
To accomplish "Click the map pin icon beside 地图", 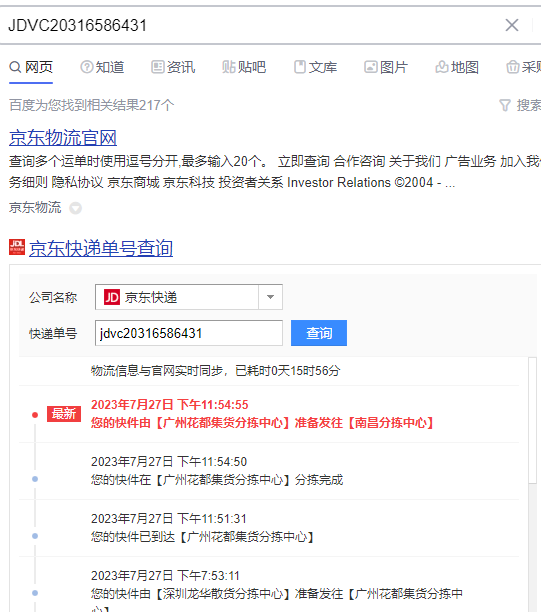I will point(442,67).
